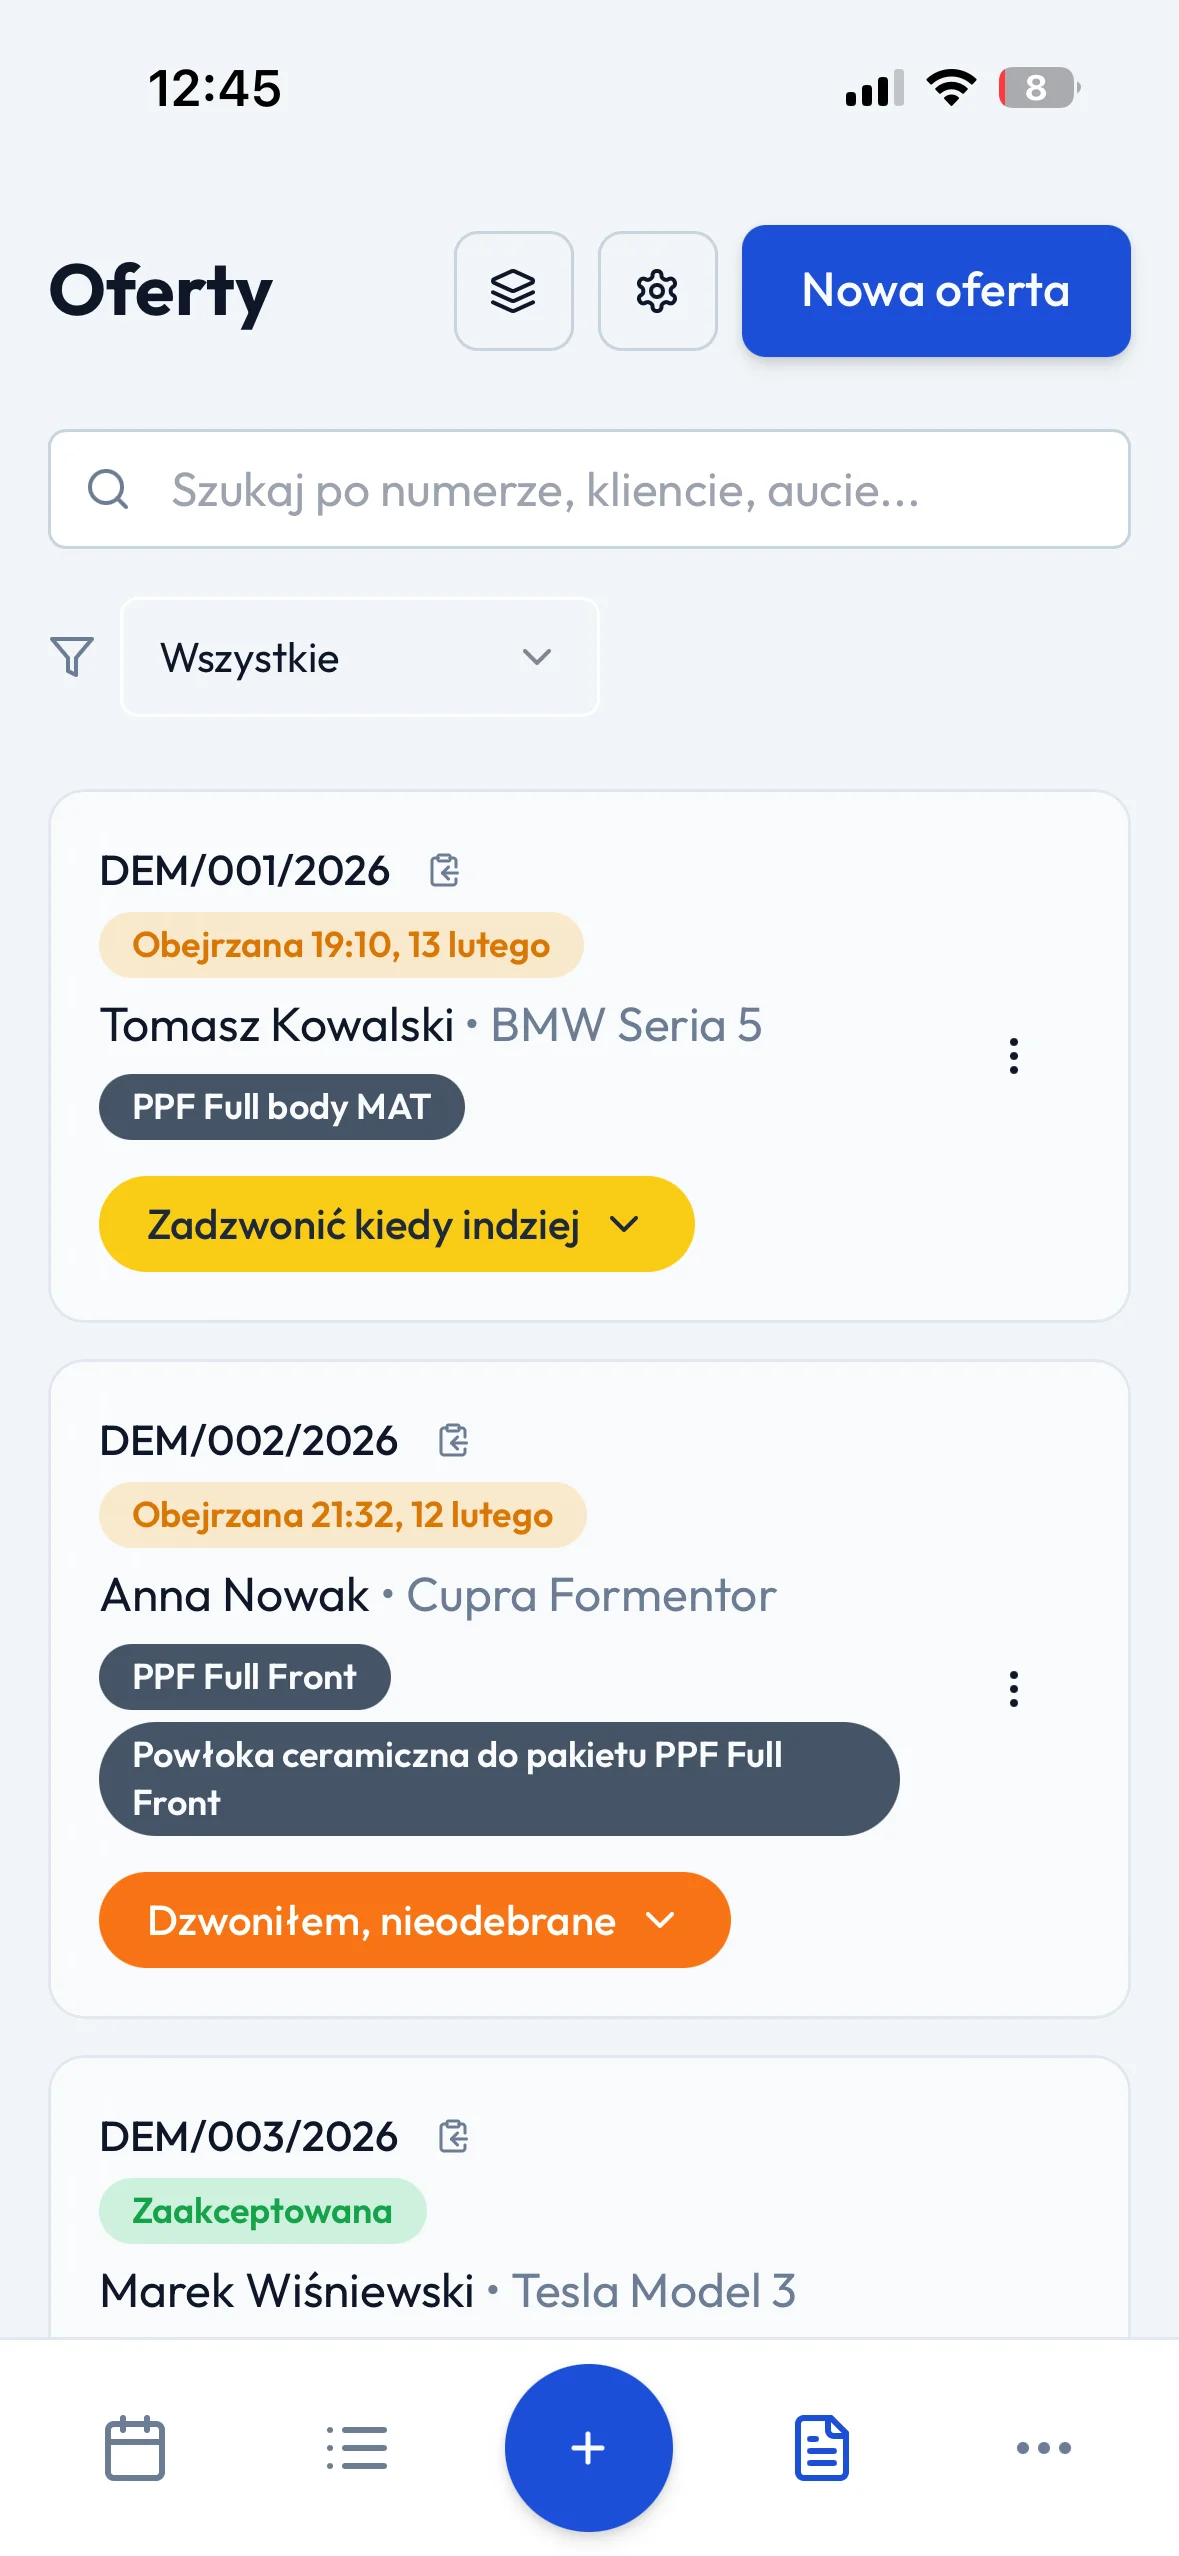The image size is (1179, 2556).
Task: Copy offer number DEM/002/2026 via clipboard icon
Action: [x=454, y=1440]
